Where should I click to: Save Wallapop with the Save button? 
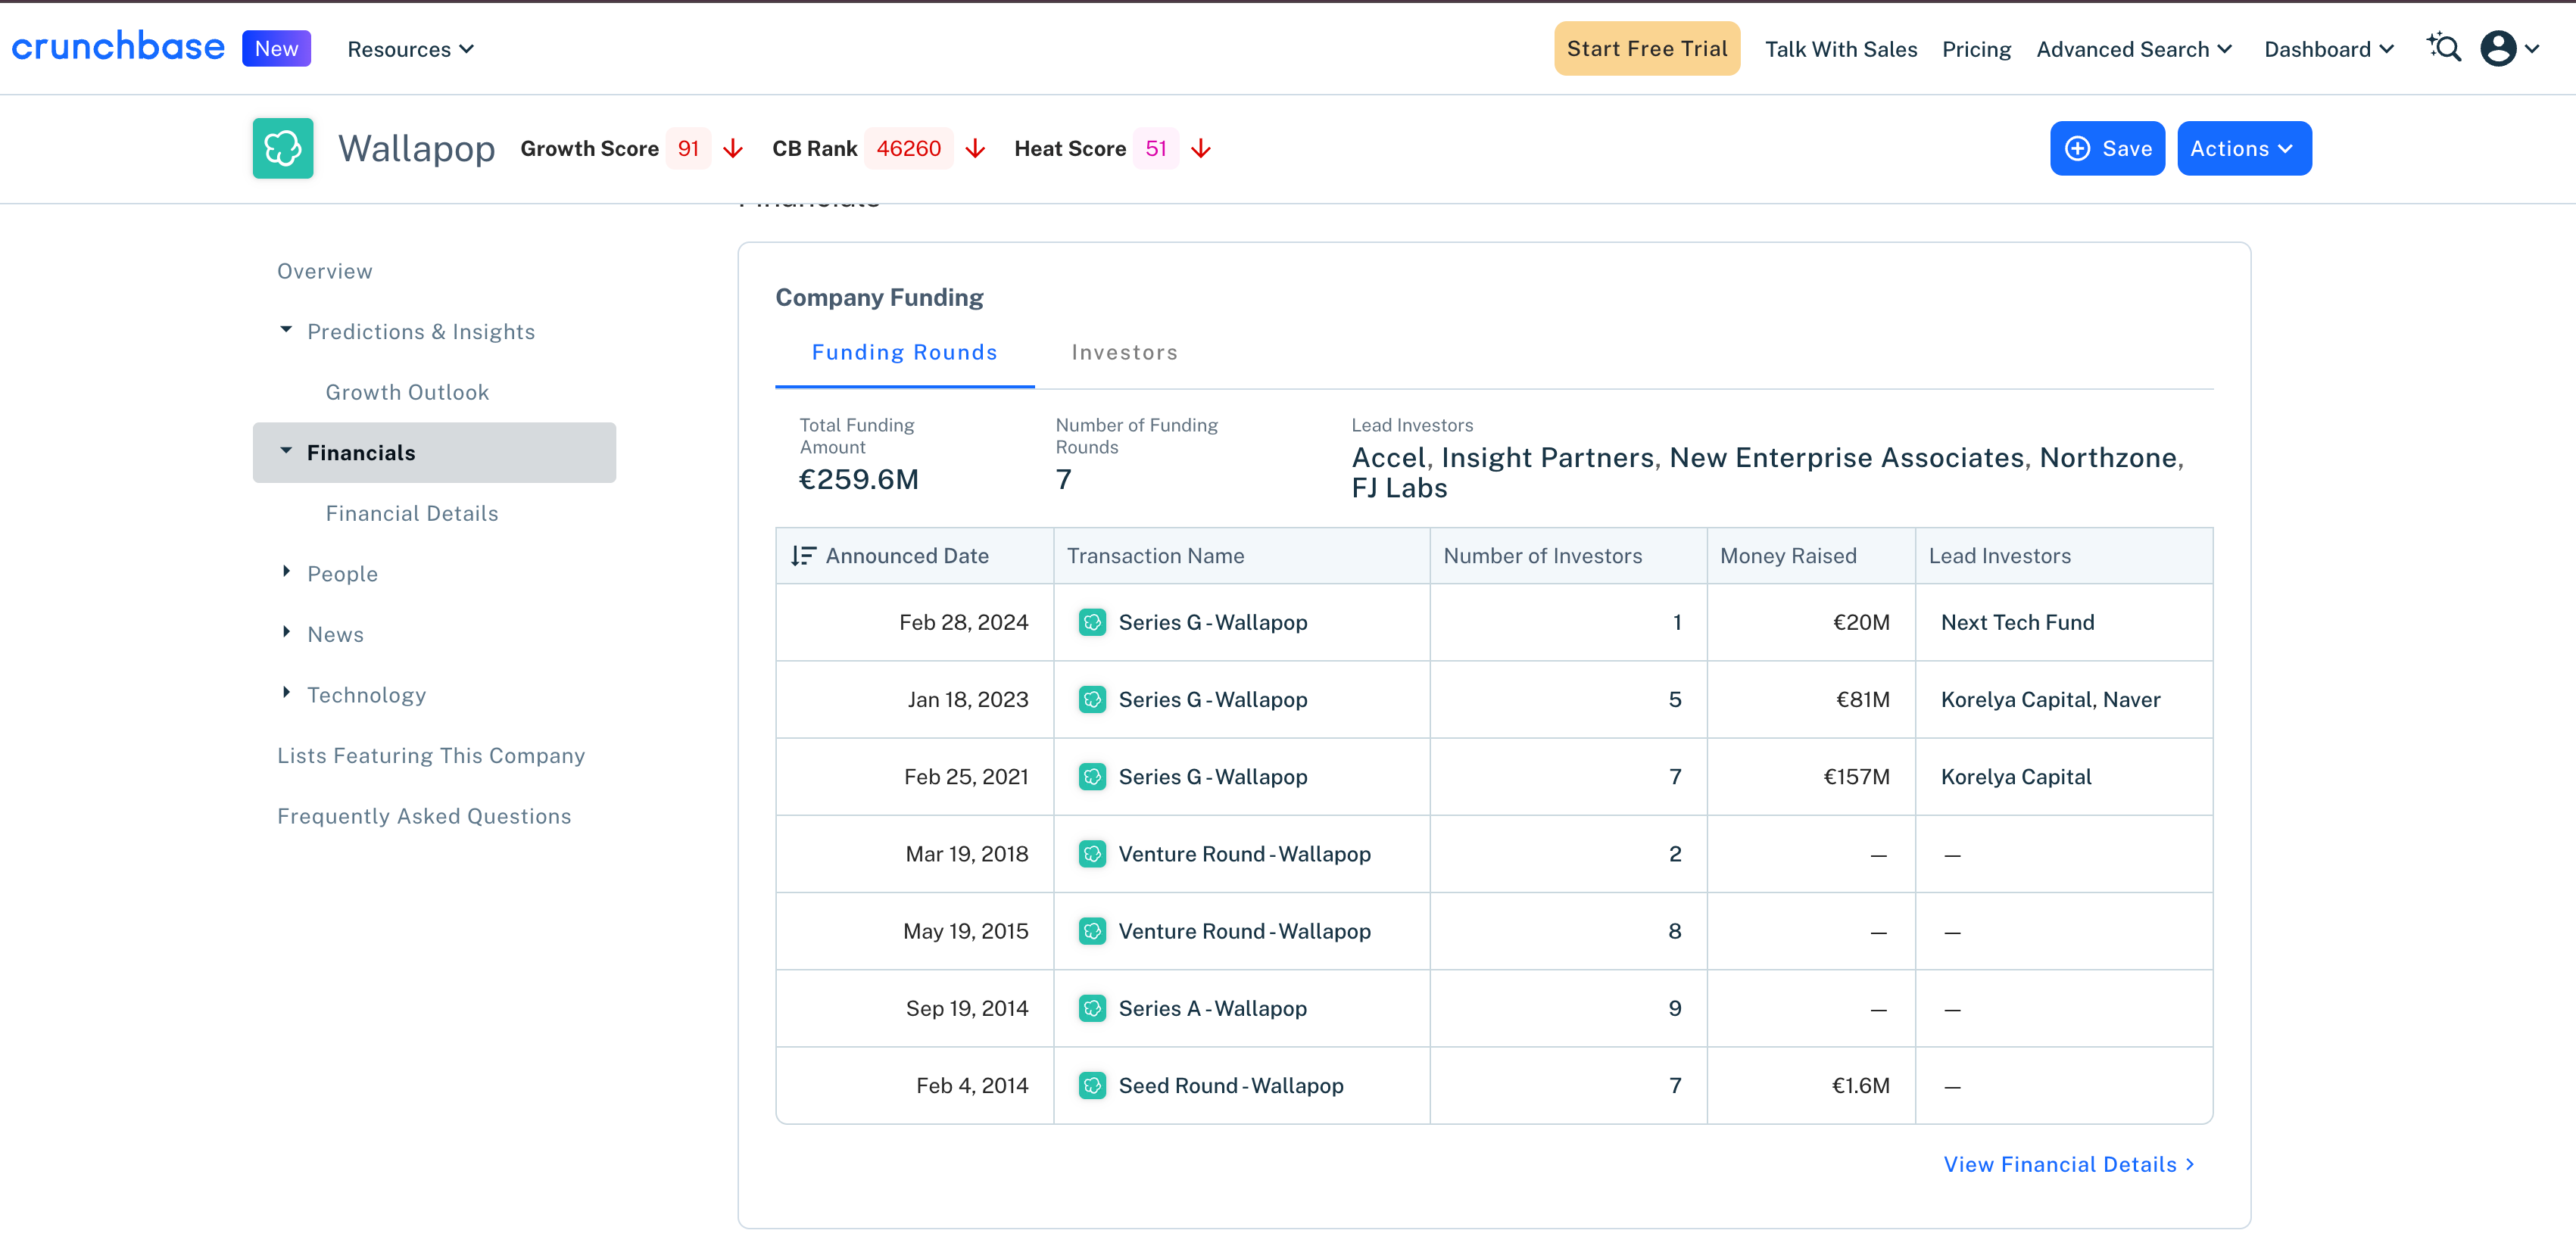(x=2107, y=149)
